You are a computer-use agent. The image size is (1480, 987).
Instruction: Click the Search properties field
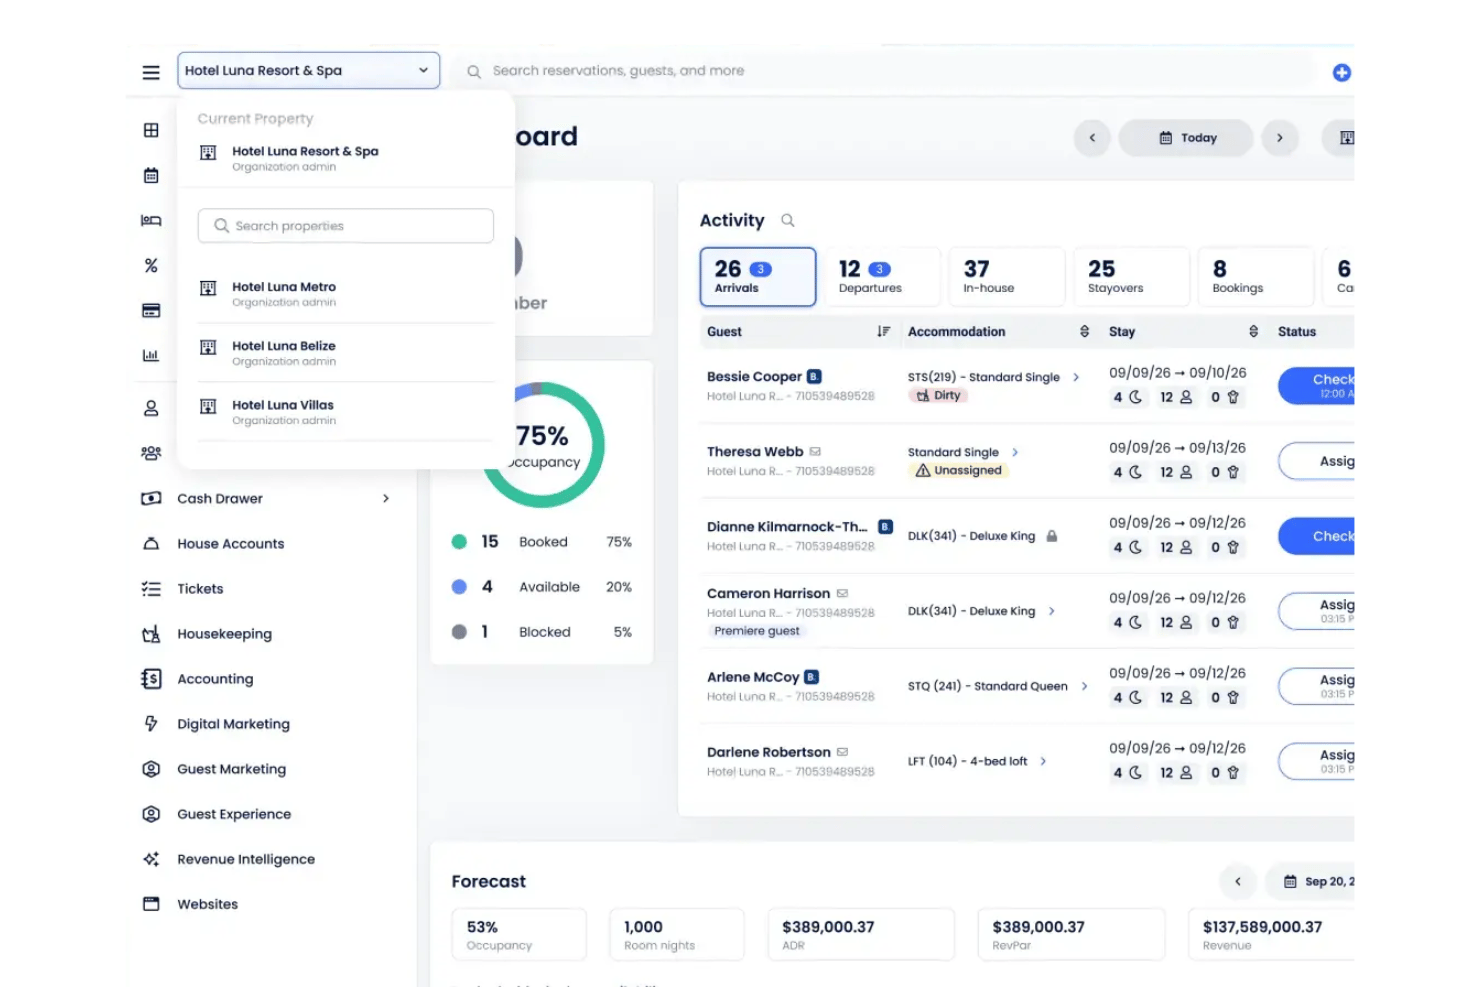346,226
